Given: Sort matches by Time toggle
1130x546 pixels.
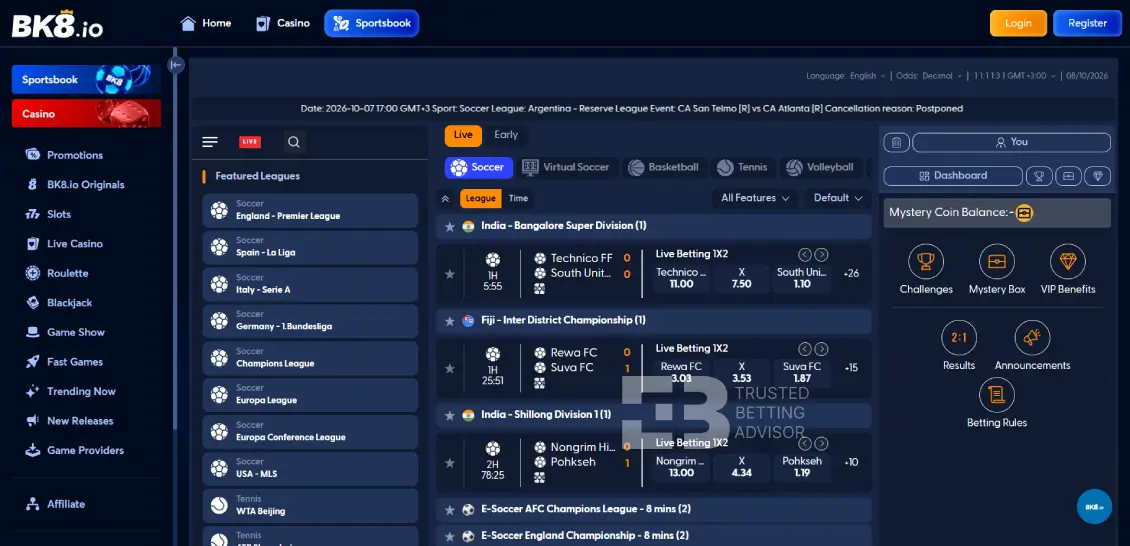Looking at the screenshot, I should tap(518, 199).
